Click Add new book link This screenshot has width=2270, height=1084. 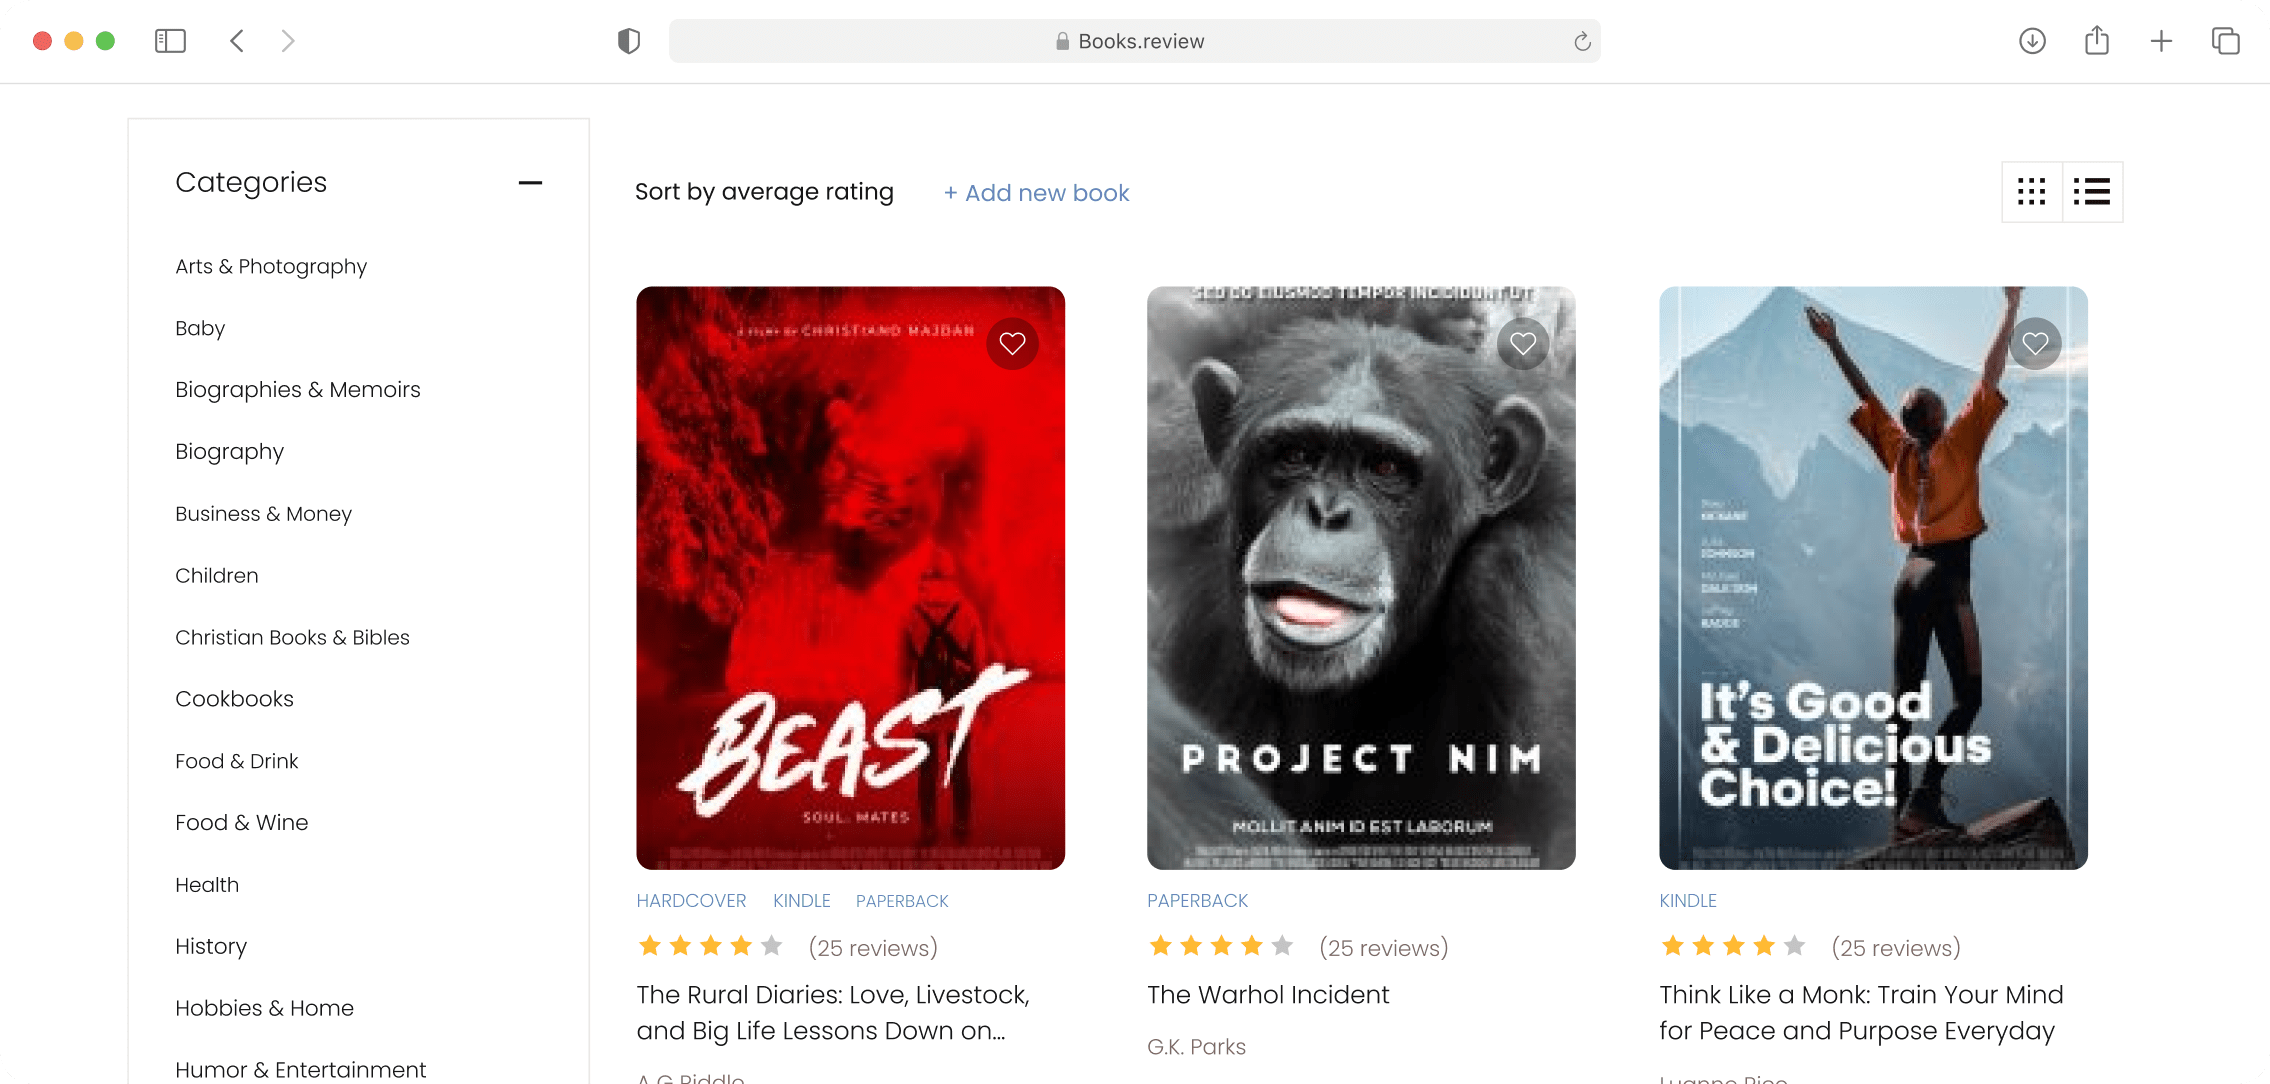[1035, 192]
